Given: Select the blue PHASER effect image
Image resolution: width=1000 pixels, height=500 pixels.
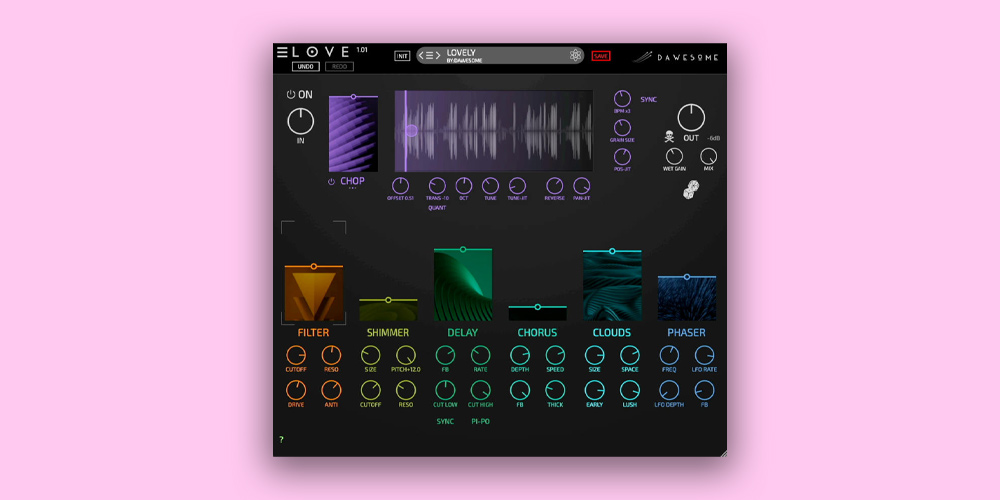Looking at the screenshot, I should coord(687,300).
